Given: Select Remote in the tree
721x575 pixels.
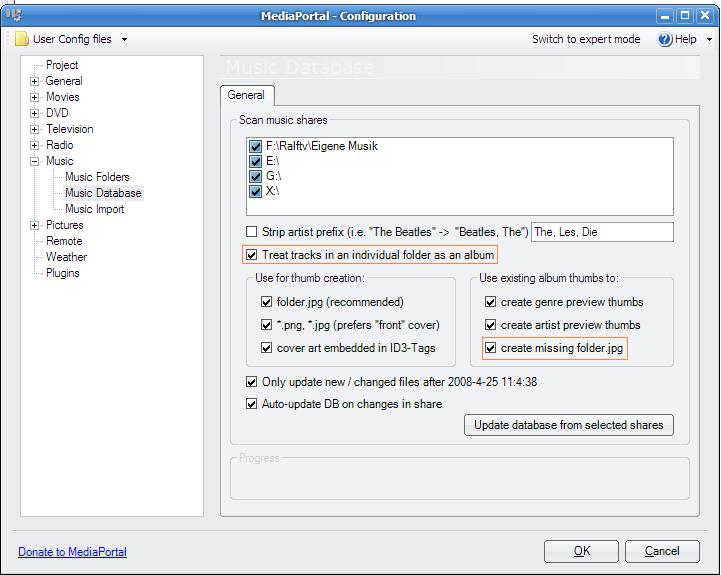Looking at the screenshot, I should 64,241.
